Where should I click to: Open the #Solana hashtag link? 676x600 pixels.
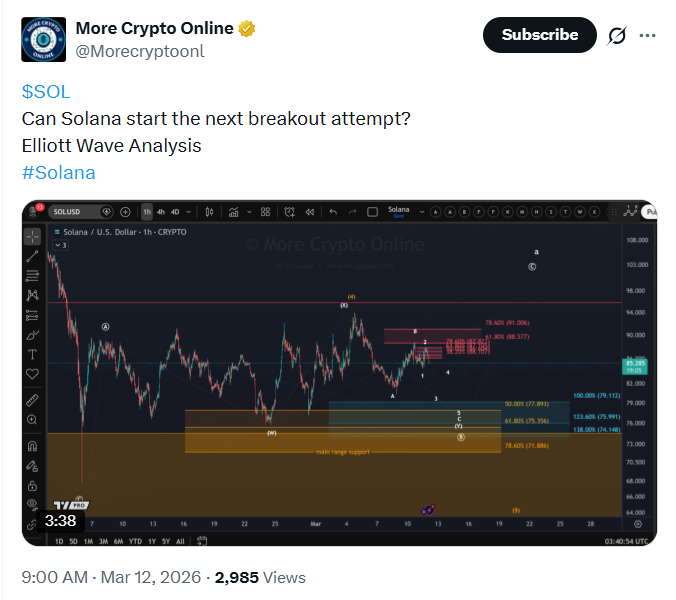(58, 172)
